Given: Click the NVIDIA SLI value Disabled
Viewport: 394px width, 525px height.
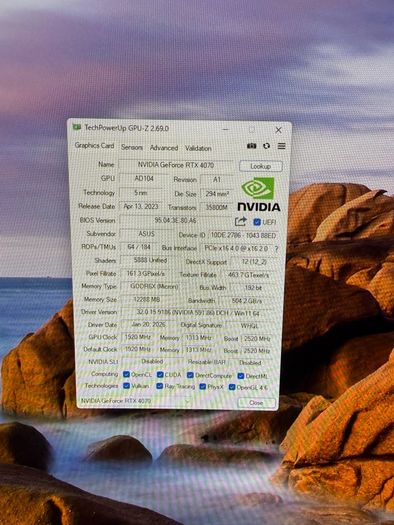Looking at the screenshot, I should pos(152,361).
